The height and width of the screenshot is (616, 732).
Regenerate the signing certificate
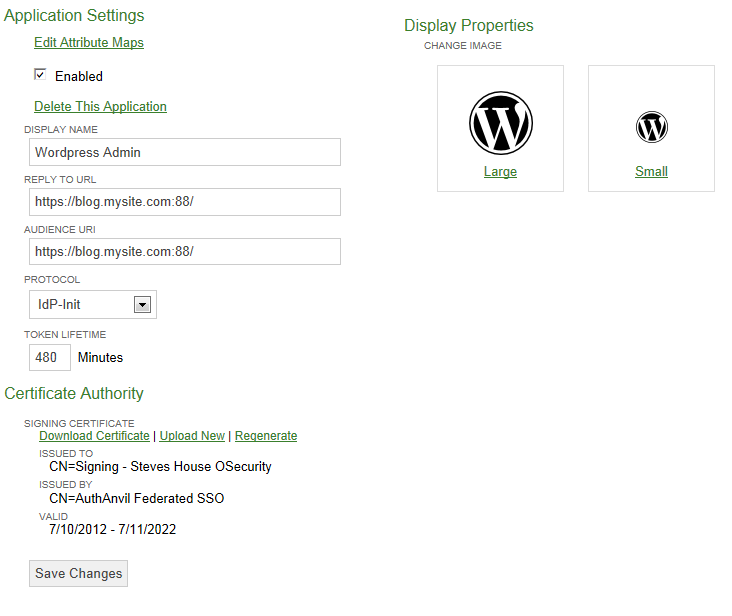pos(266,436)
